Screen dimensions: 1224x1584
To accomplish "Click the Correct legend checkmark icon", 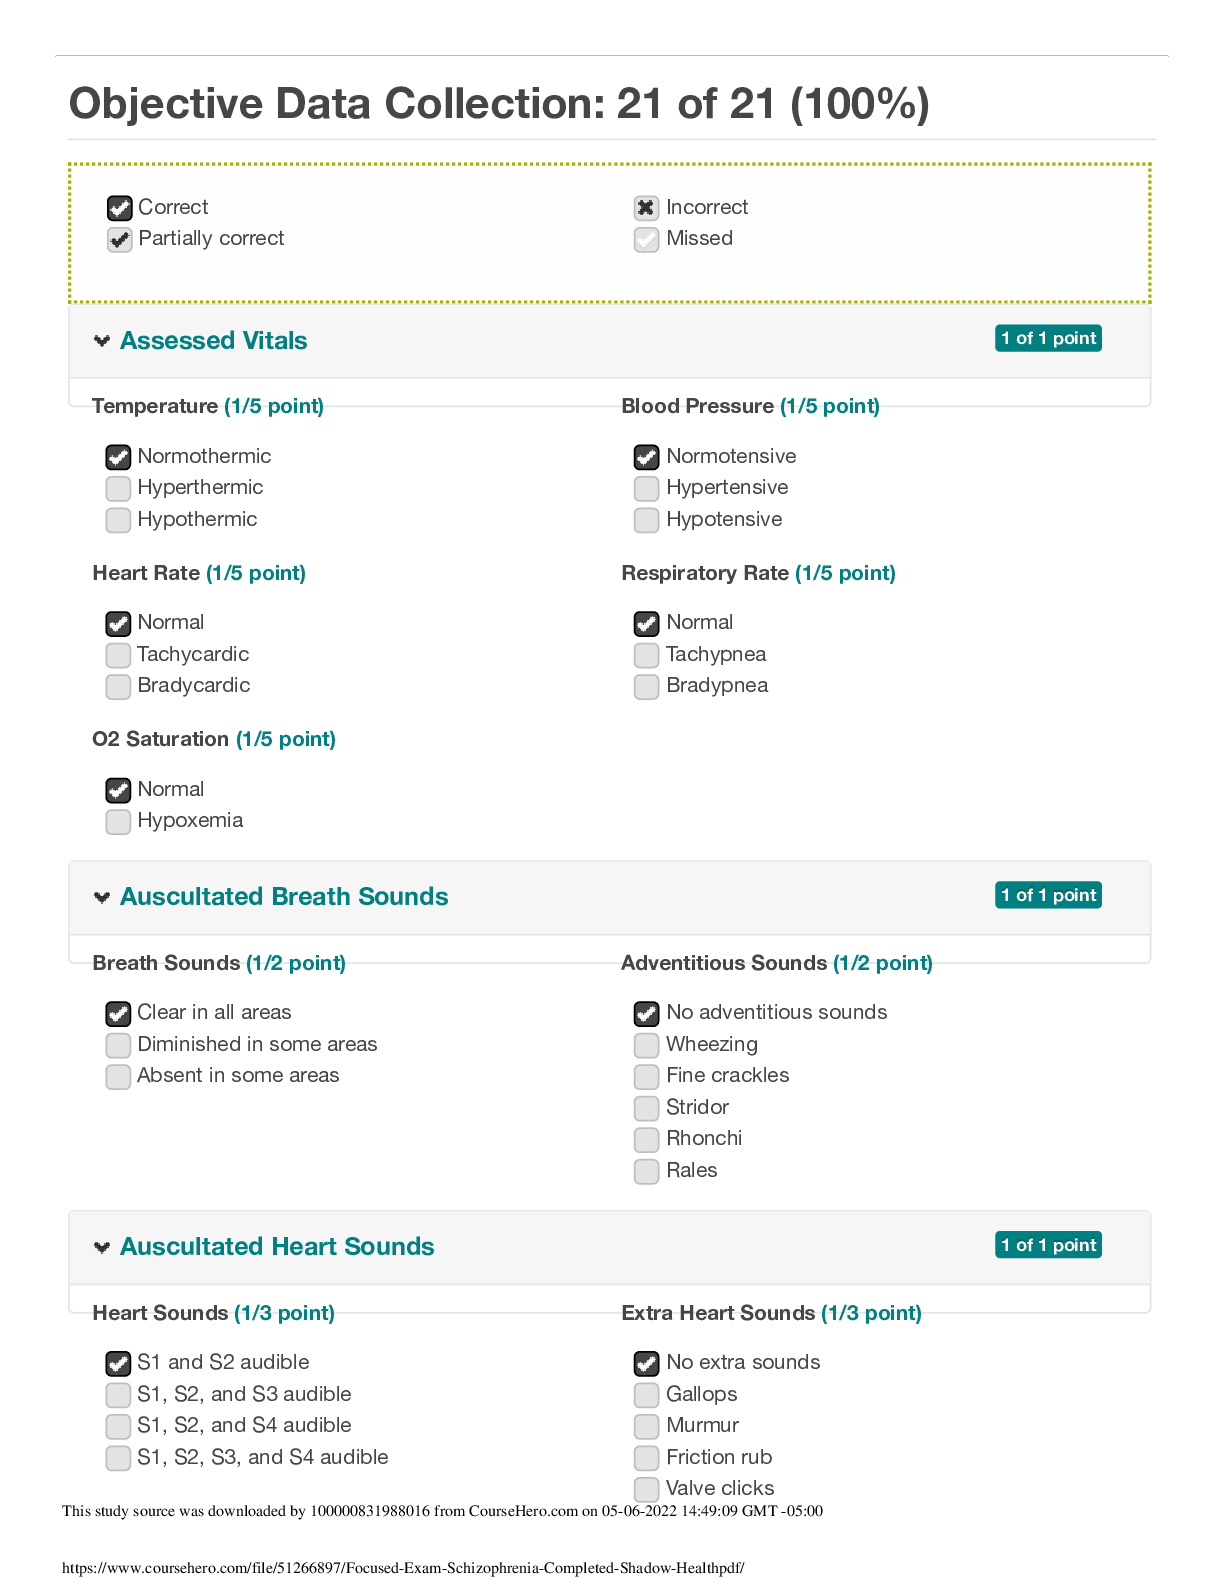I will [119, 208].
